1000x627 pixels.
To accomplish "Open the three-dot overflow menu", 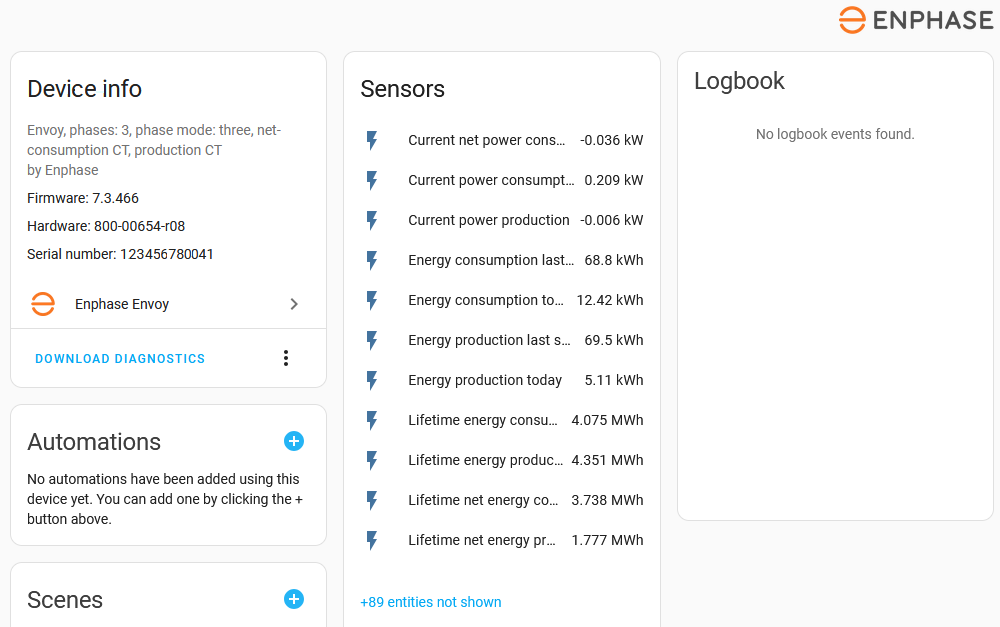I will point(286,358).
